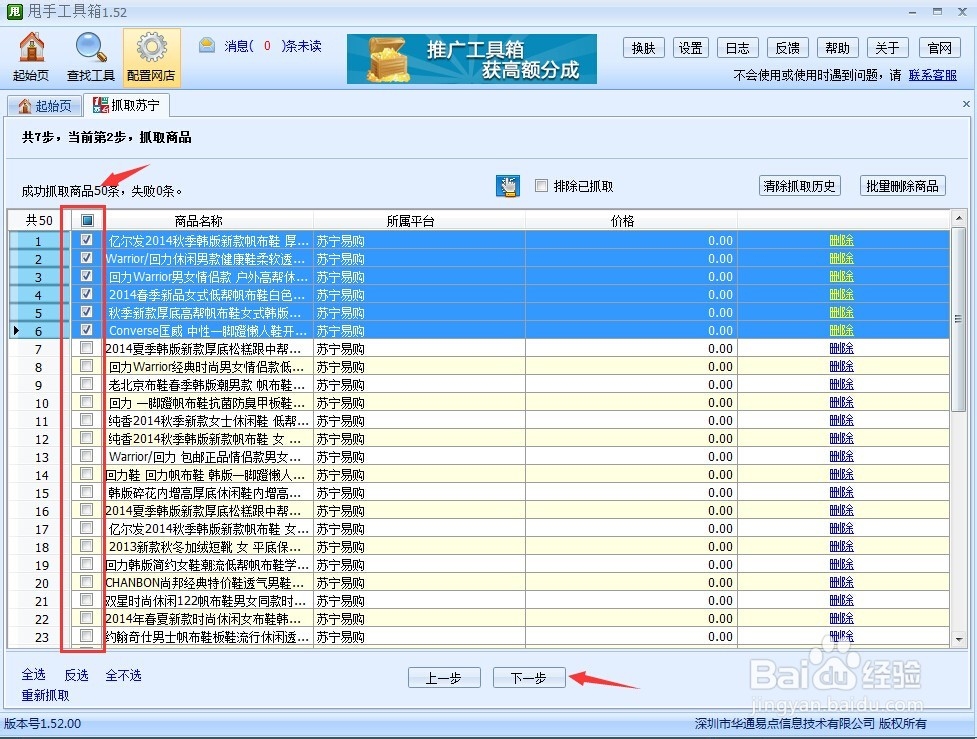Open the 日志 log button

pyautogui.click(x=738, y=48)
